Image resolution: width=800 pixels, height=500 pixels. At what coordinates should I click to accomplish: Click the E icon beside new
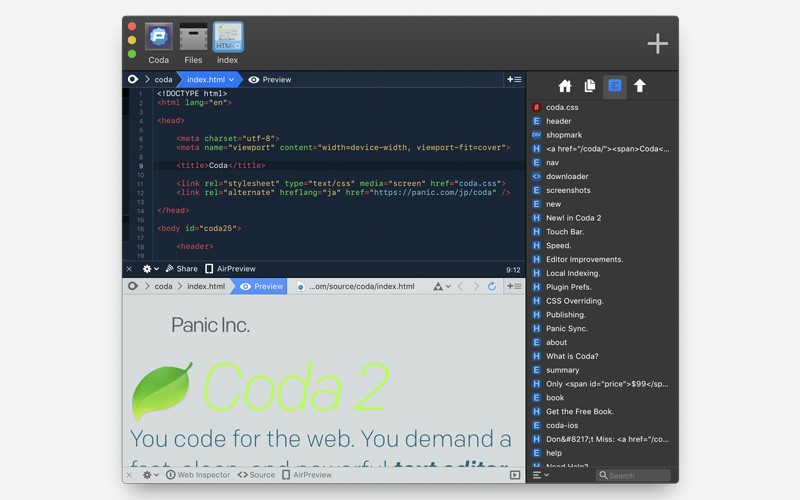click(536, 204)
